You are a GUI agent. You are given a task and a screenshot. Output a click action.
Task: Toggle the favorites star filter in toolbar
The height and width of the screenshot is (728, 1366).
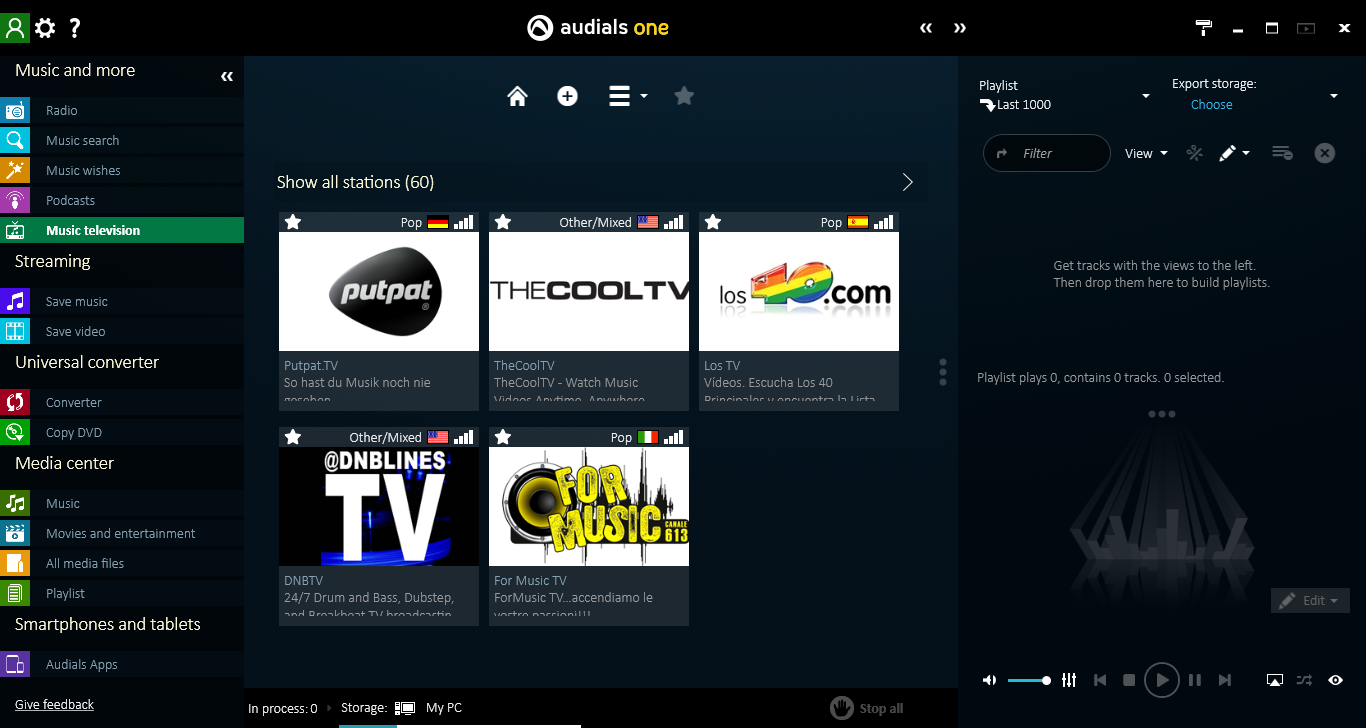tap(684, 96)
